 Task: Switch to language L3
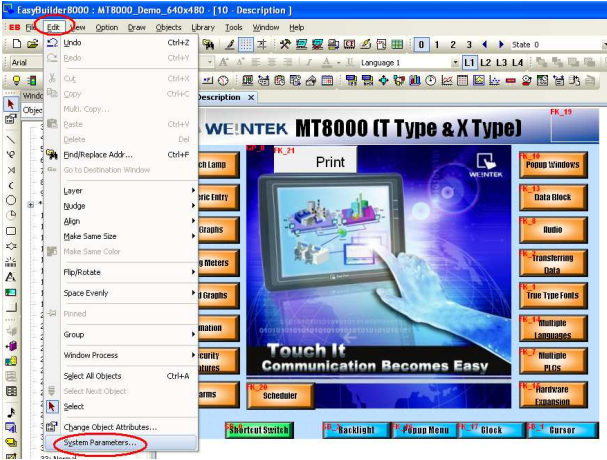pos(501,62)
